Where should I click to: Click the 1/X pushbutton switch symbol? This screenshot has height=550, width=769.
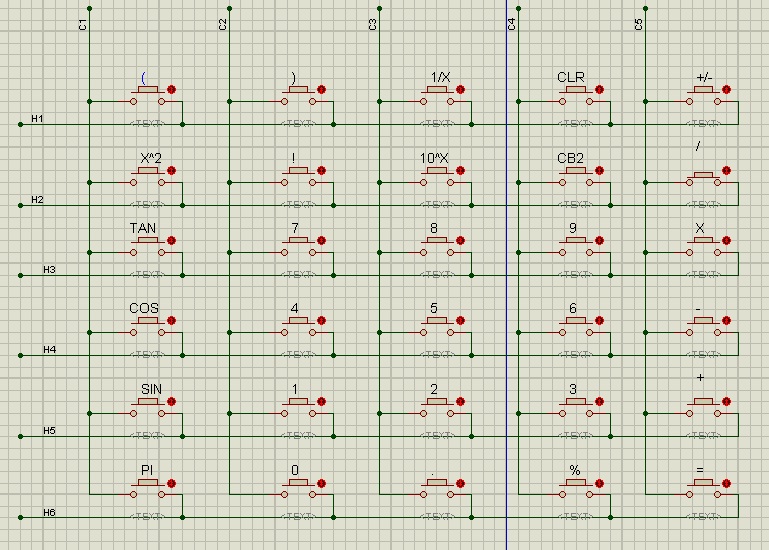click(x=437, y=96)
